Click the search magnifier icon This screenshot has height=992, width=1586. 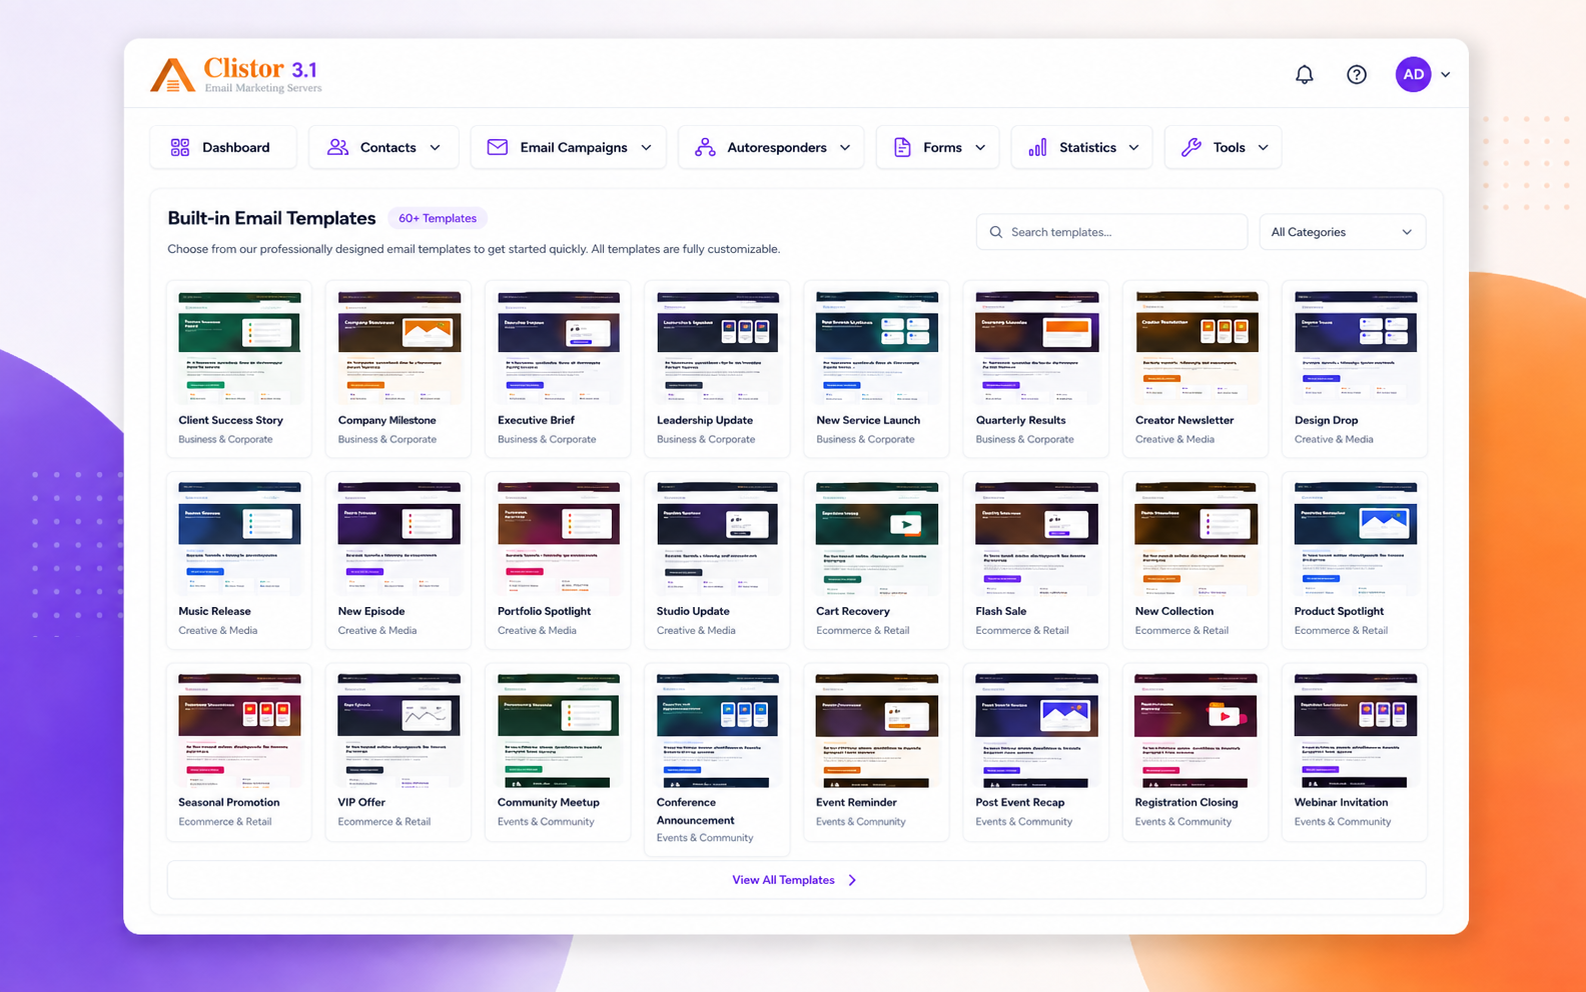[996, 232]
